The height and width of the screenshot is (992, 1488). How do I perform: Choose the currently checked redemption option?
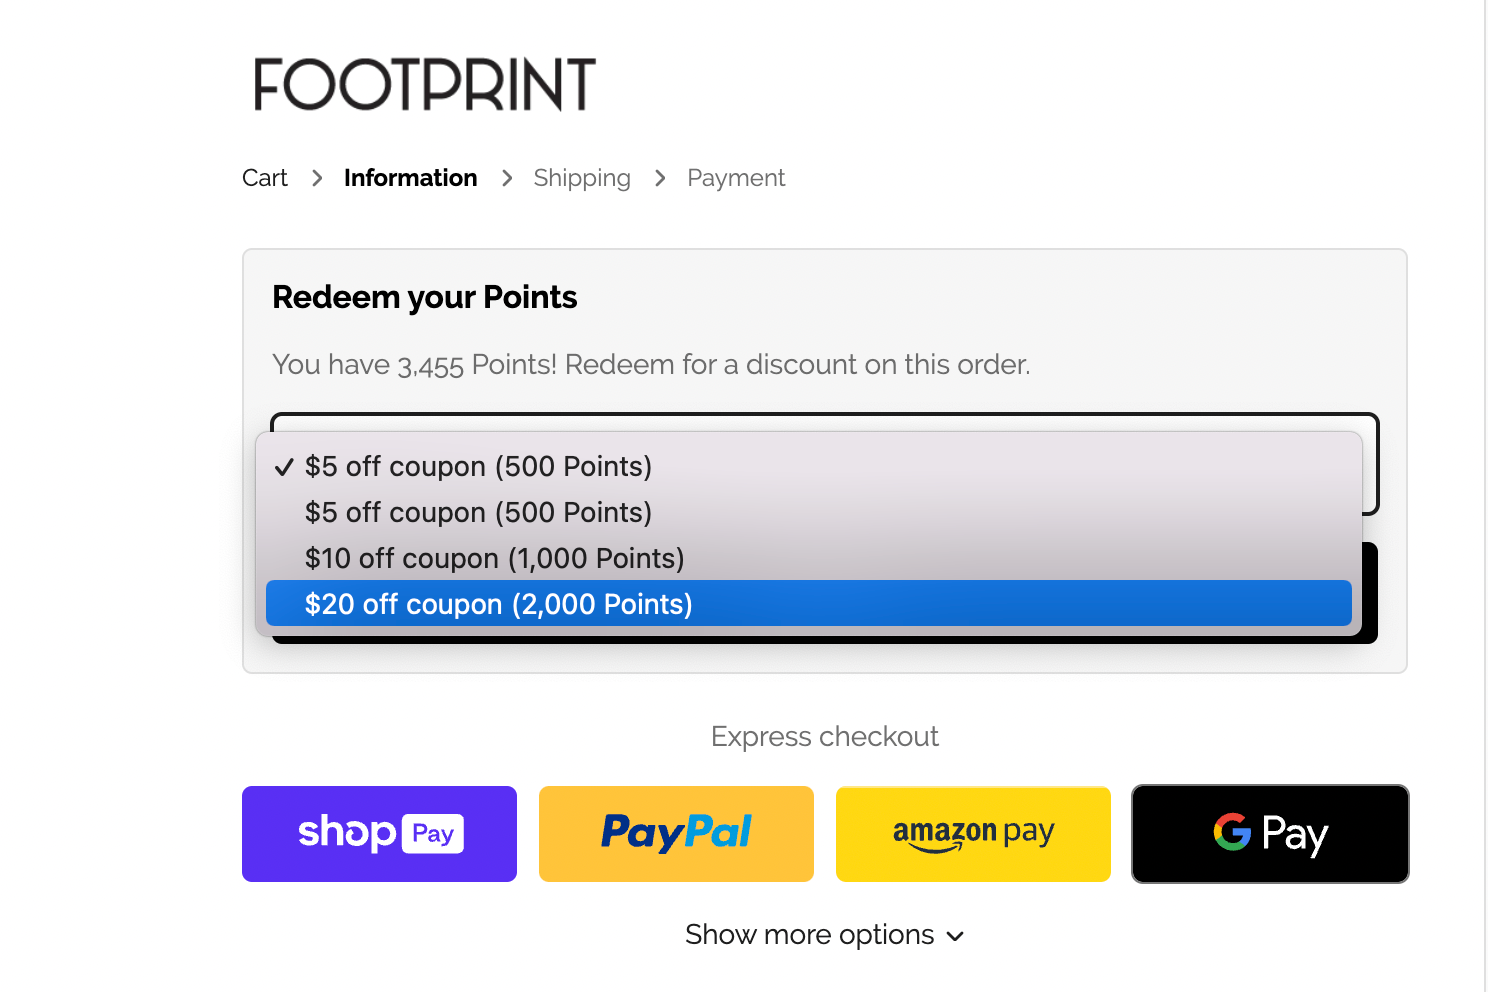478,466
